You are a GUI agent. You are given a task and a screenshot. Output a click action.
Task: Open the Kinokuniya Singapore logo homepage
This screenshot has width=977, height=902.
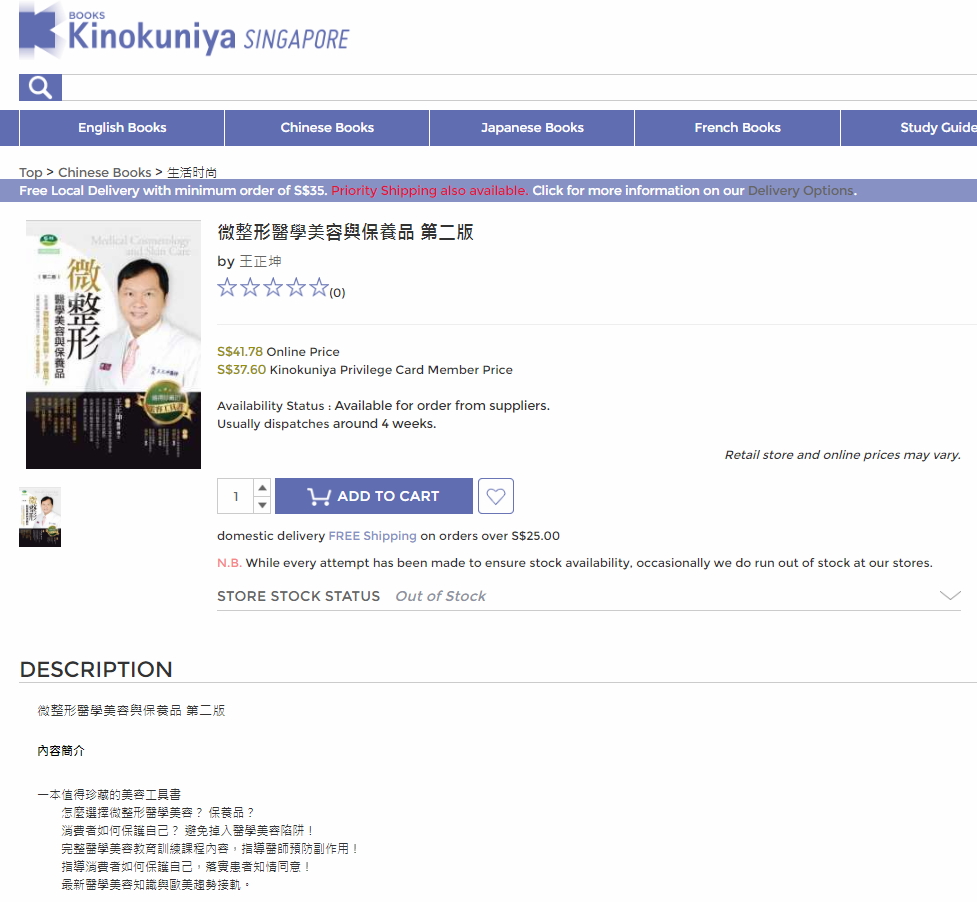tap(184, 31)
